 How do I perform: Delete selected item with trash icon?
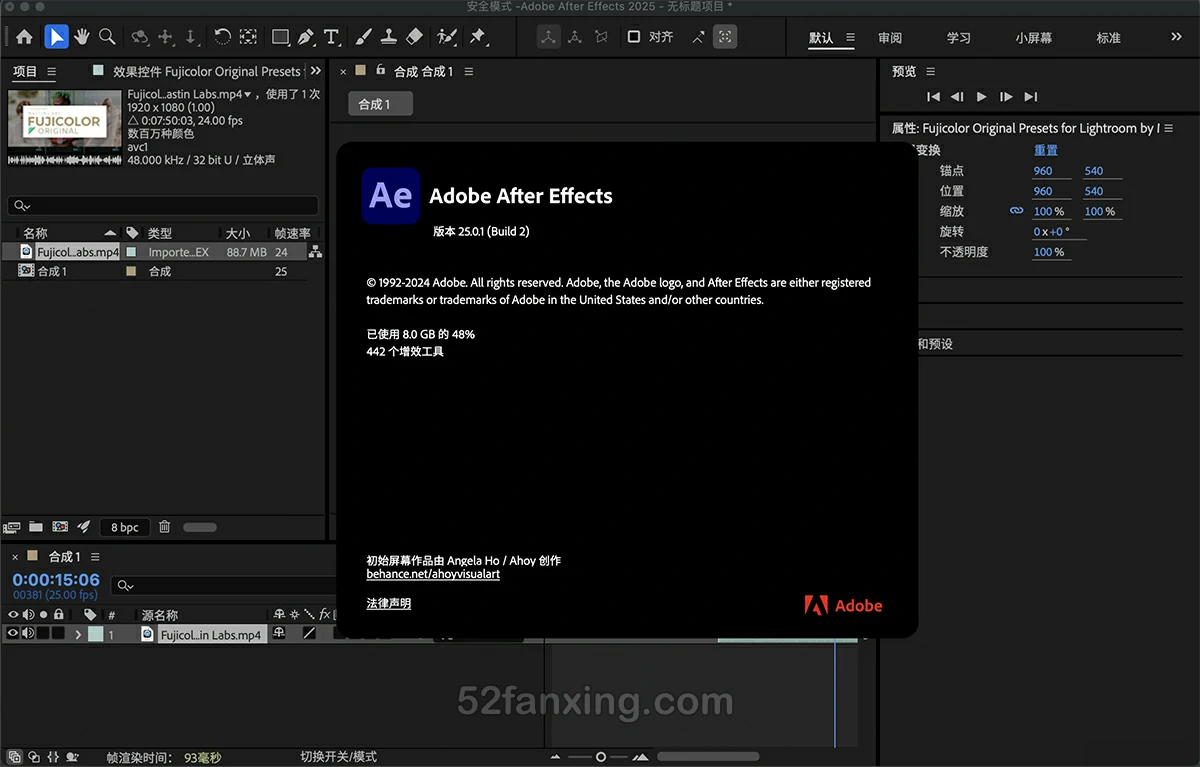(x=165, y=527)
